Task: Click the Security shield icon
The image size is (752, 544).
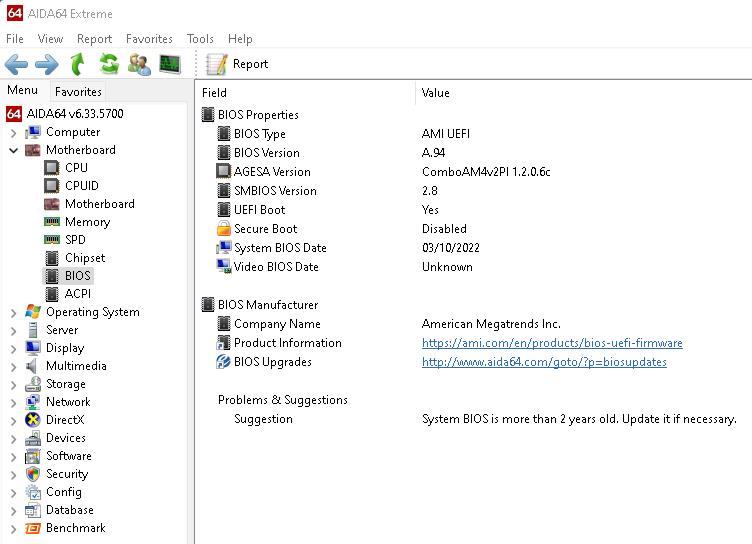Action: (33, 474)
